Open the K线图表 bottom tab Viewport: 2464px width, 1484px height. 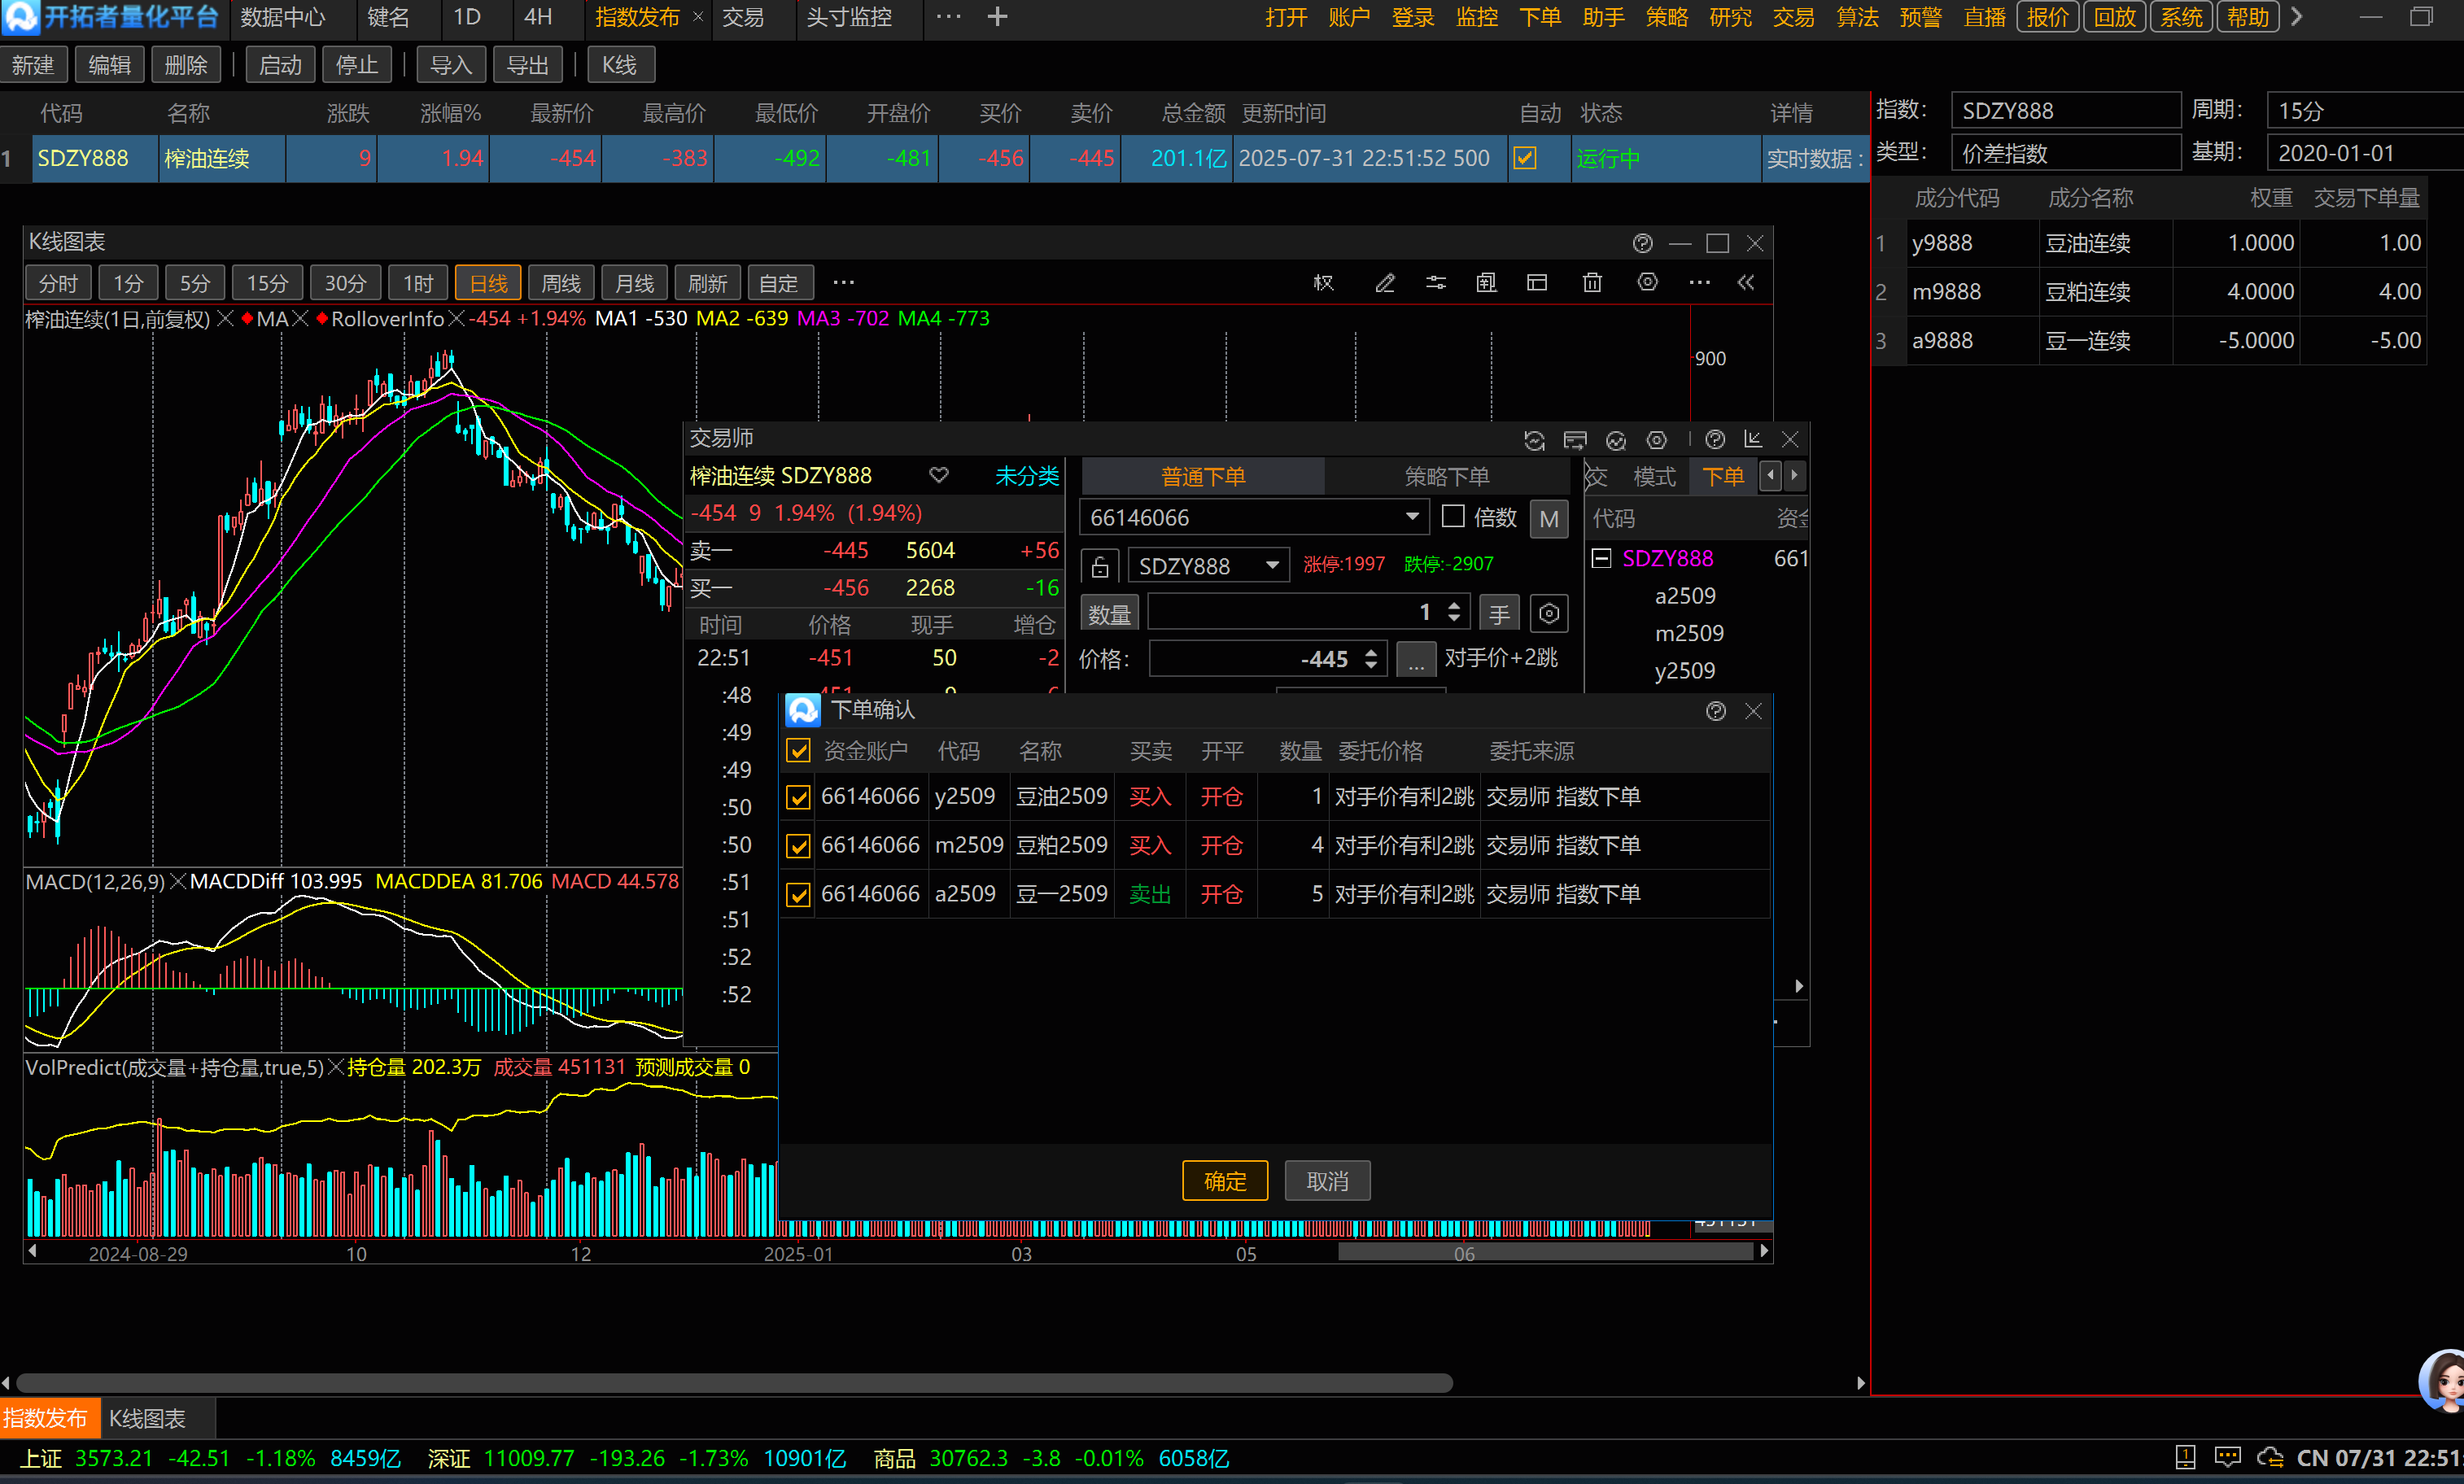148,1418
